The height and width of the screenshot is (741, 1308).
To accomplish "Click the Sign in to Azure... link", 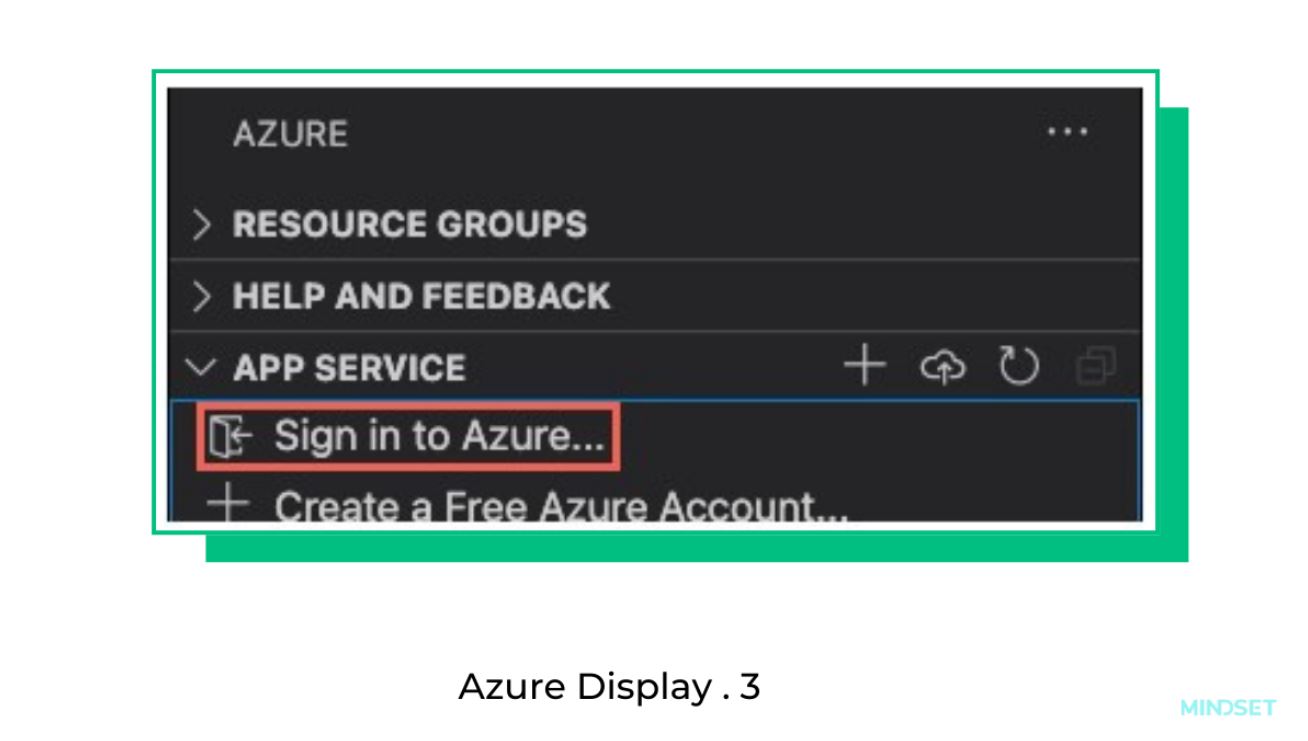I will 440,437.
